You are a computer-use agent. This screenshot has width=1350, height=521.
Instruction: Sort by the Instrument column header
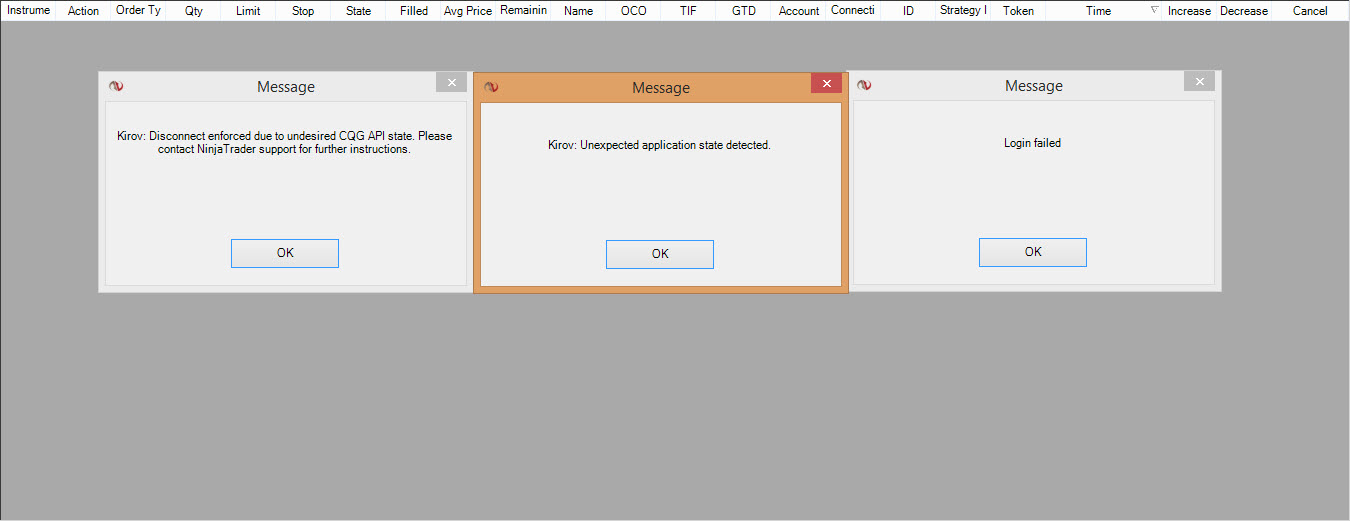point(28,11)
